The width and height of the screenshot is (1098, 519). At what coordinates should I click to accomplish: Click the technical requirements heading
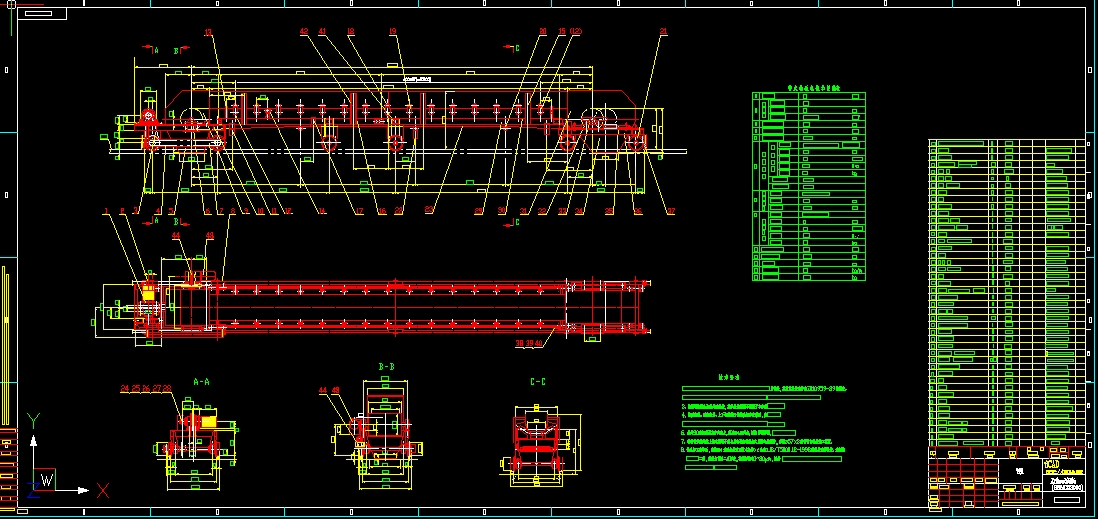click(x=728, y=378)
